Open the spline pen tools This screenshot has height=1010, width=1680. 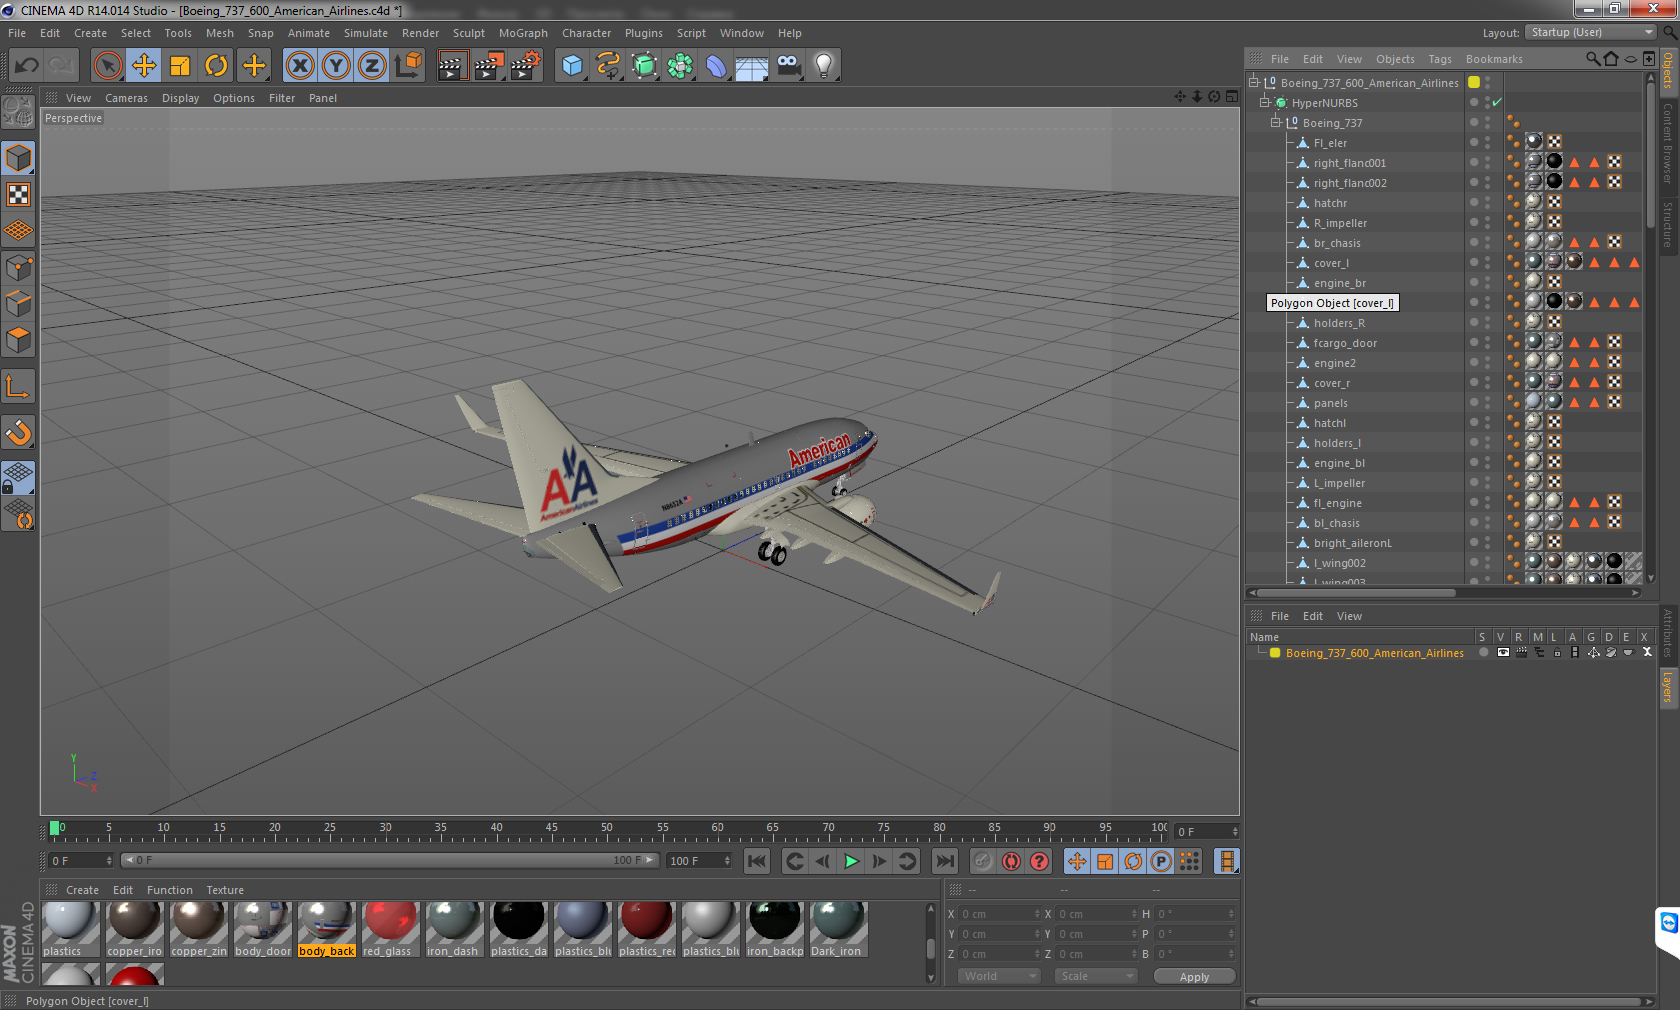pos(608,66)
